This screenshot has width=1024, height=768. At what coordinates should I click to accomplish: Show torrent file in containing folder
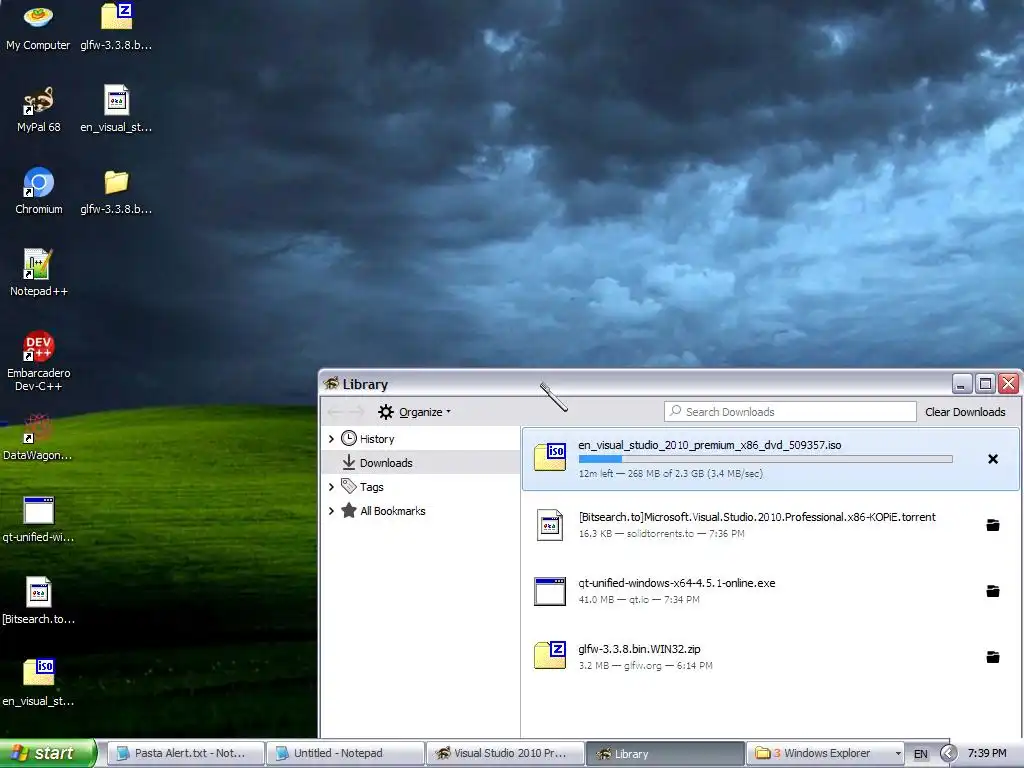993,525
